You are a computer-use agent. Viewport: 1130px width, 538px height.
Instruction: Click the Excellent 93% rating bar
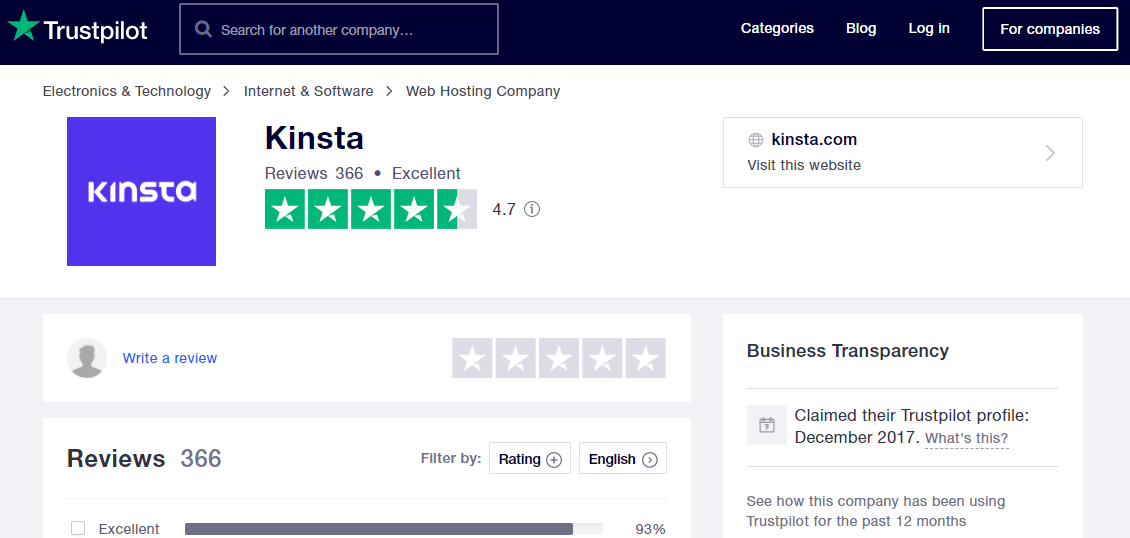tap(393, 529)
